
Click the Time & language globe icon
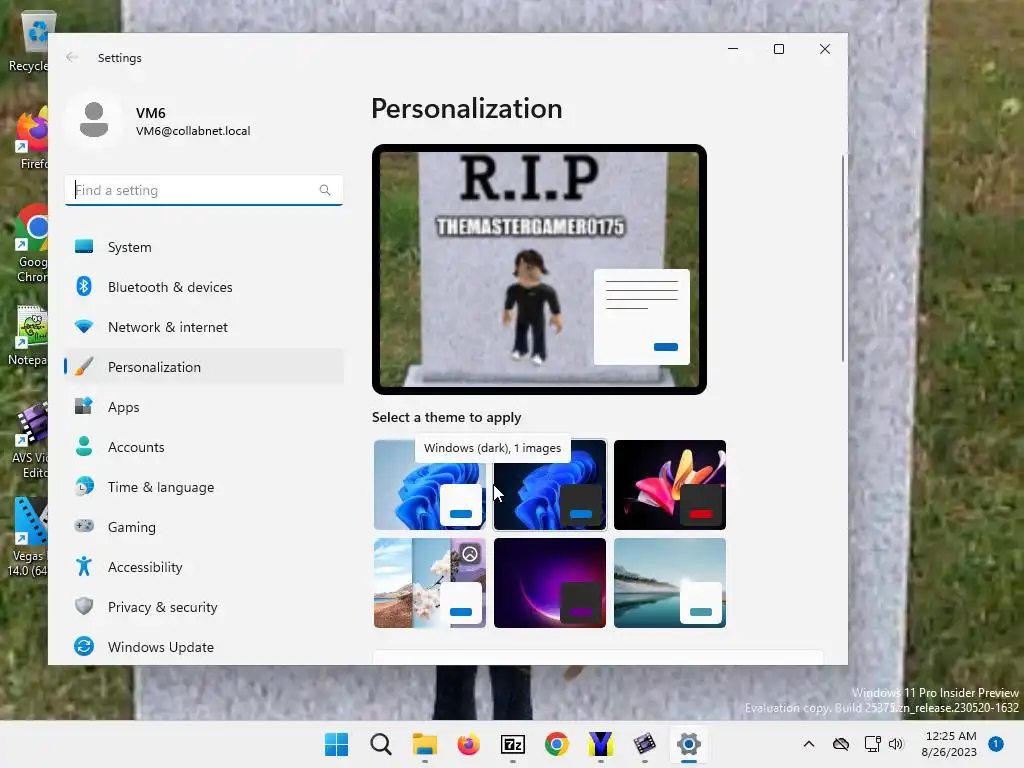pyautogui.click(x=84, y=486)
